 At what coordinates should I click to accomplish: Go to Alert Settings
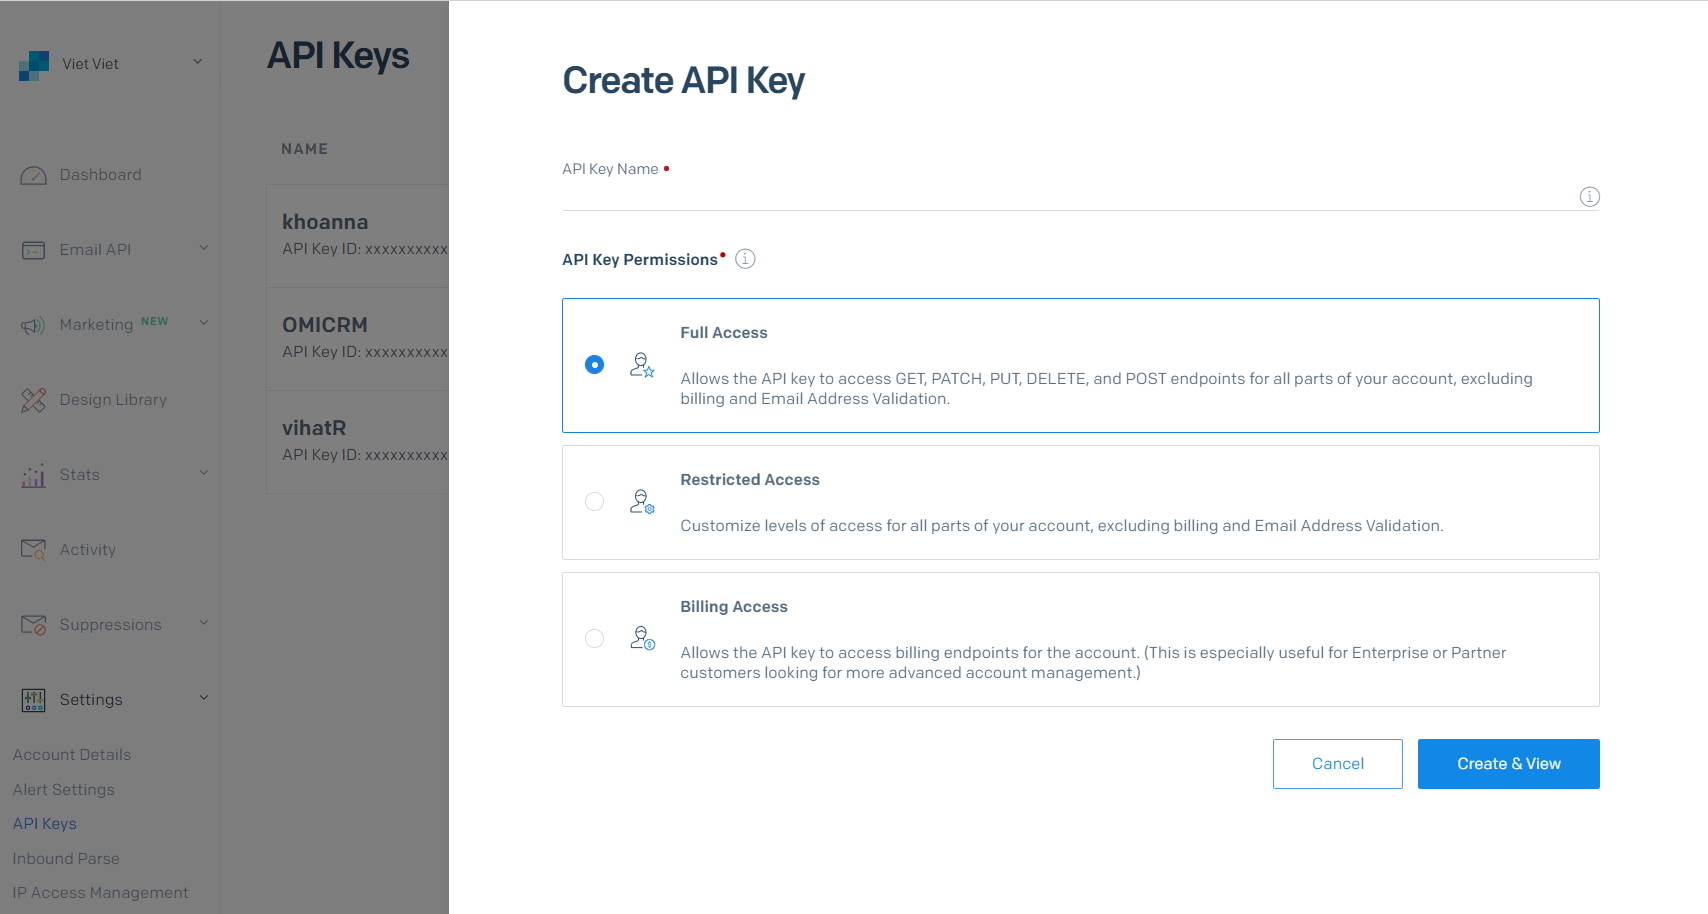[64, 790]
